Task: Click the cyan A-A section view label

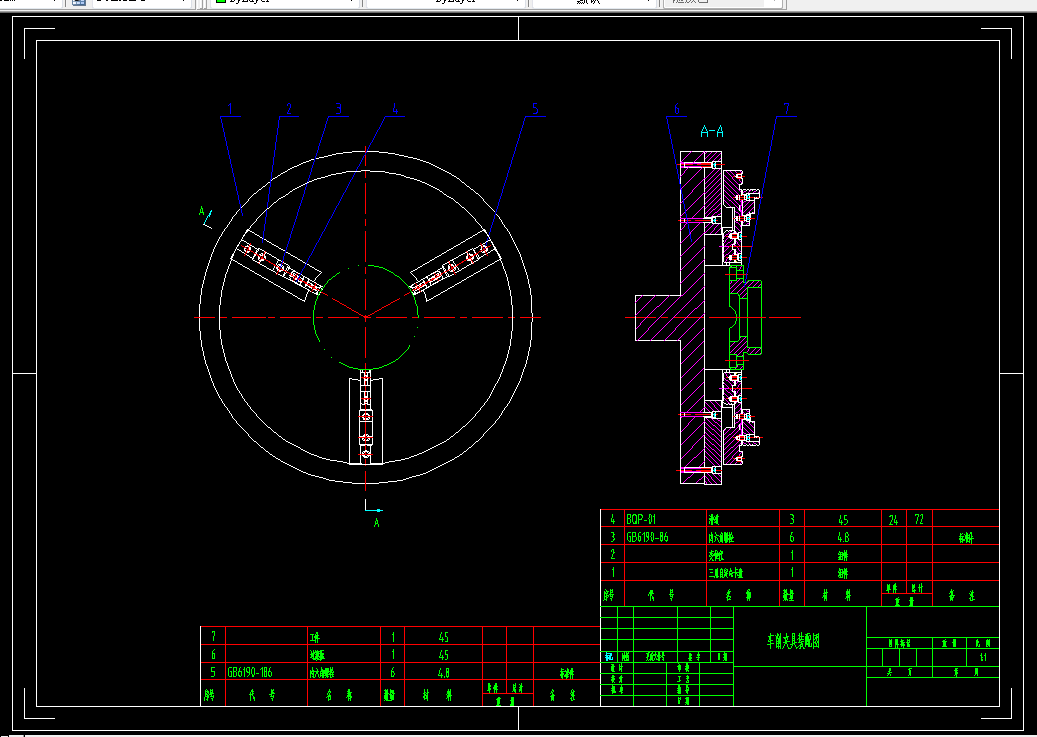Action: tap(712, 132)
